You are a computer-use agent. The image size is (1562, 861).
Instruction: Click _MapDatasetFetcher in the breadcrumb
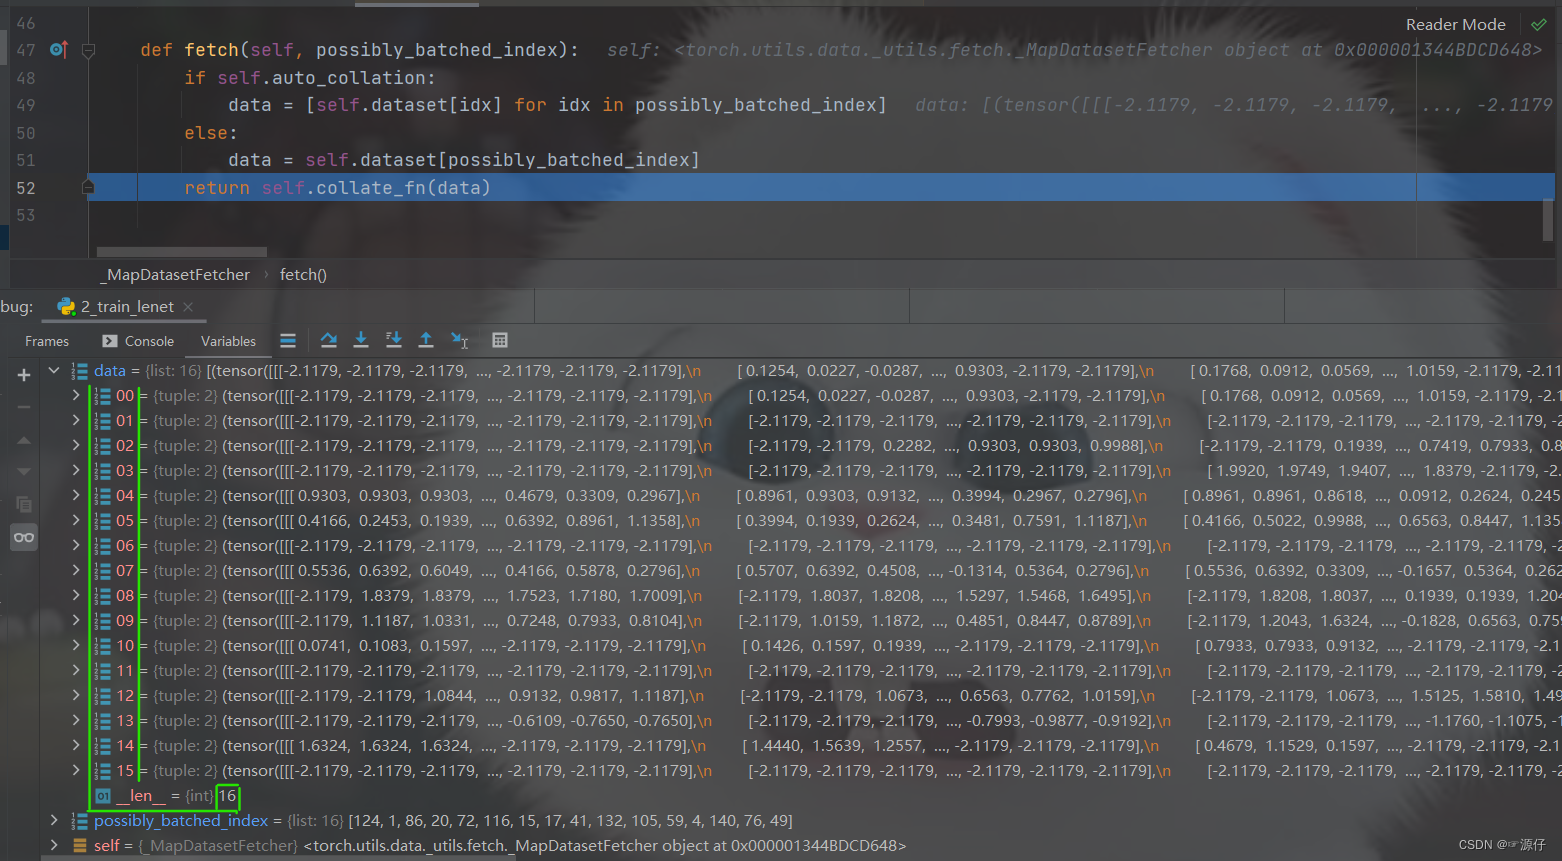[x=175, y=274]
